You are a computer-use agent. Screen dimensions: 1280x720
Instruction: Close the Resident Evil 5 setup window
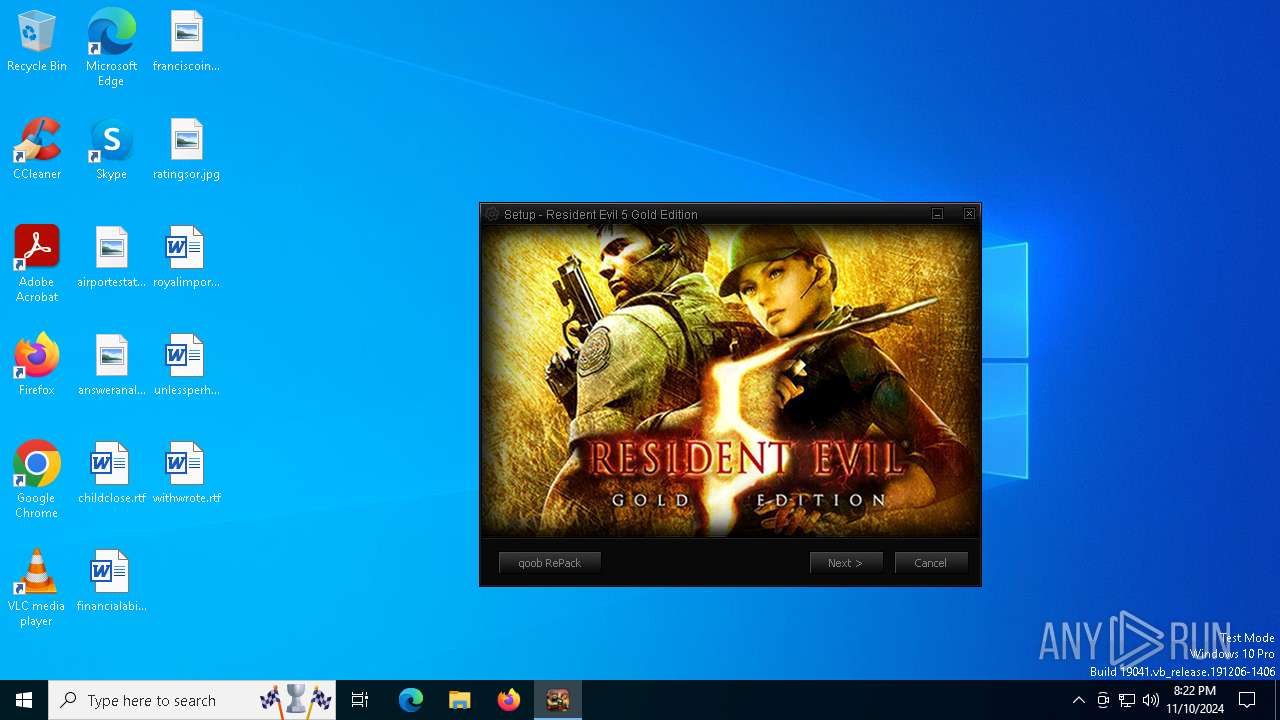click(969, 214)
